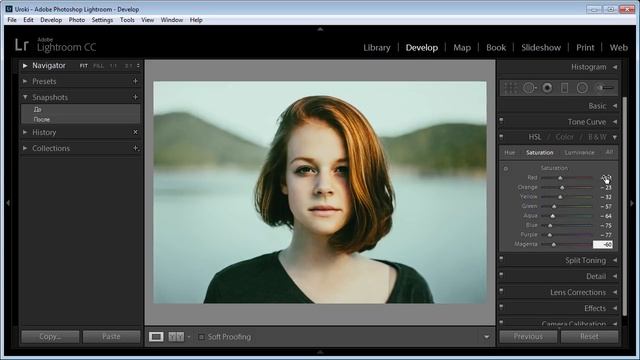Image resolution: width=640 pixels, height=360 pixels.
Task: Show filmstrip with bottom edge arrow
Action: pos(320,352)
